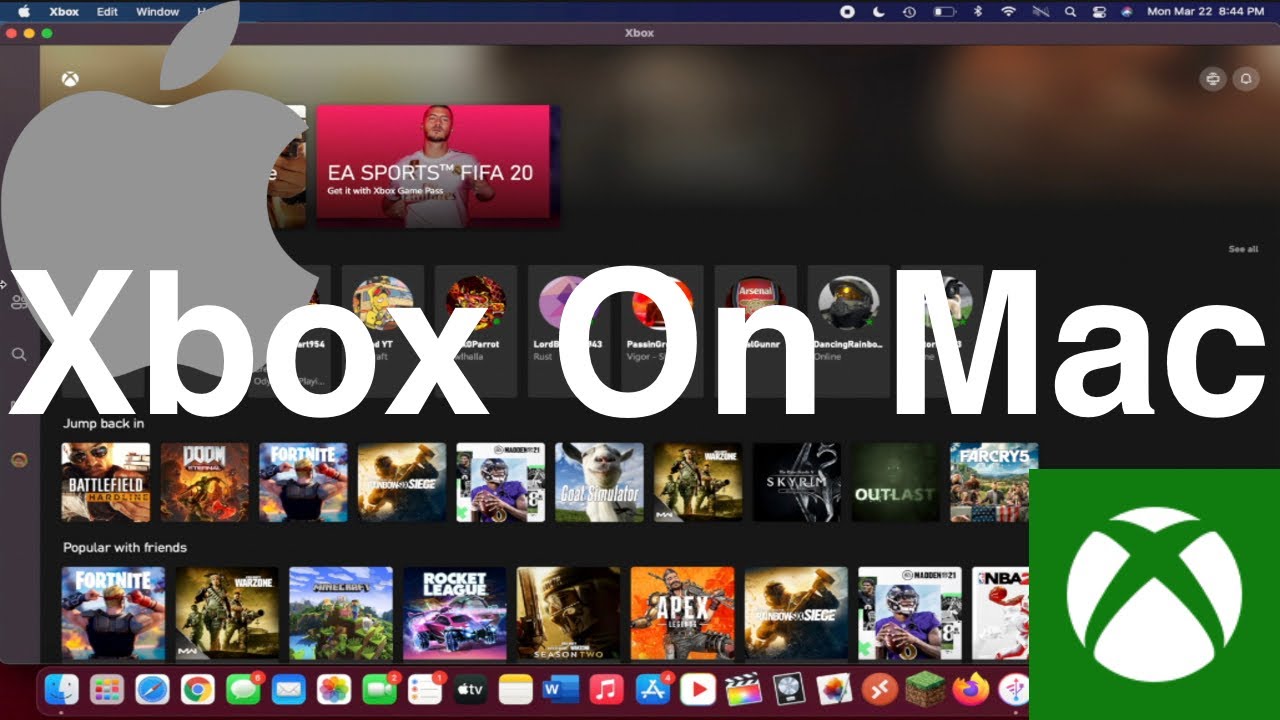Open Warzone tile in Jump back in
The height and width of the screenshot is (720, 1280).
[698, 482]
